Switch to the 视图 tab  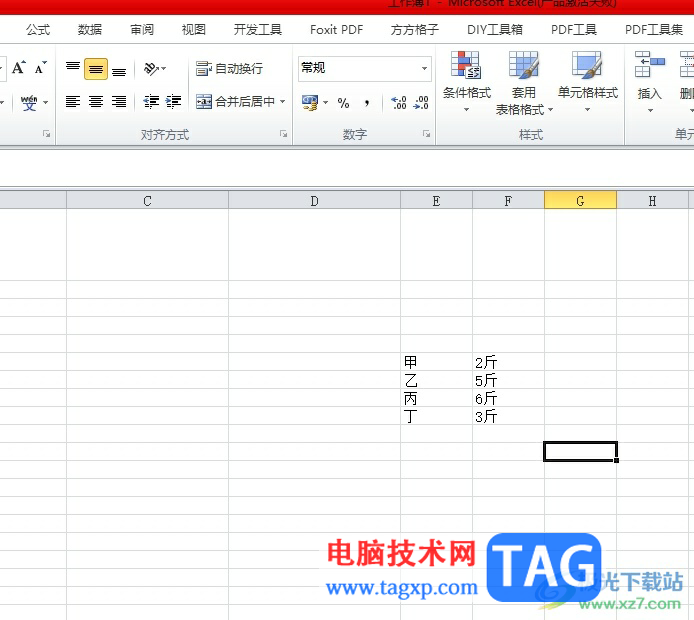pyautogui.click(x=194, y=30)
